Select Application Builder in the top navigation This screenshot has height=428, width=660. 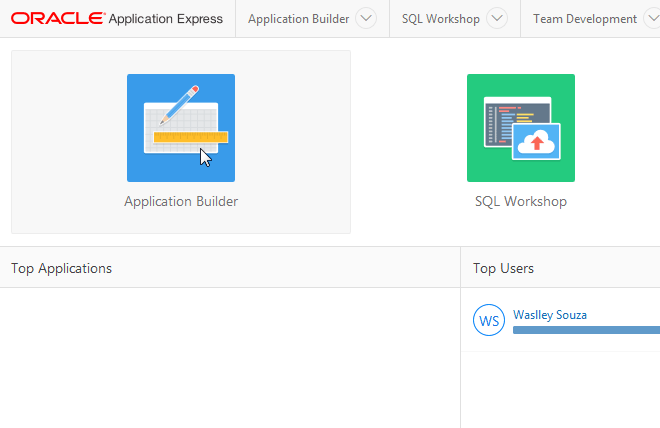298,19
